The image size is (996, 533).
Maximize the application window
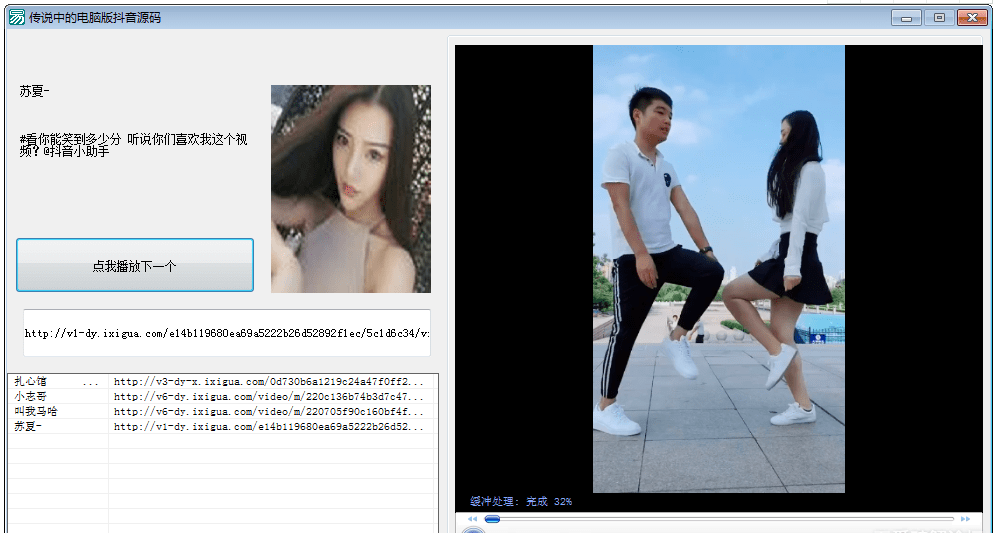tap(939, 17)
